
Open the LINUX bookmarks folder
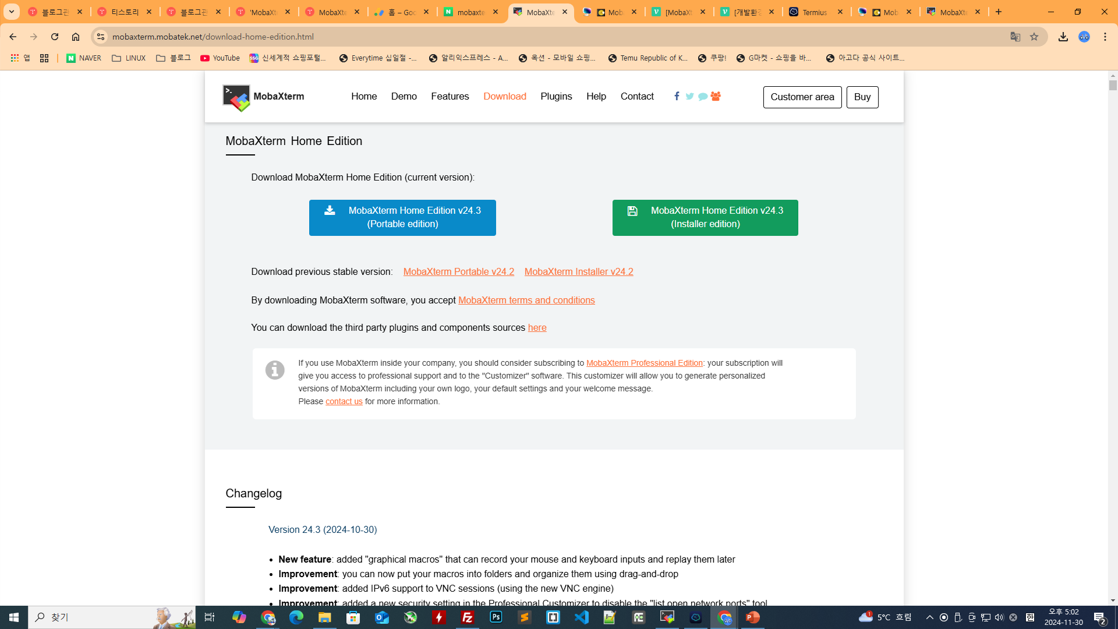pos(128,58)
